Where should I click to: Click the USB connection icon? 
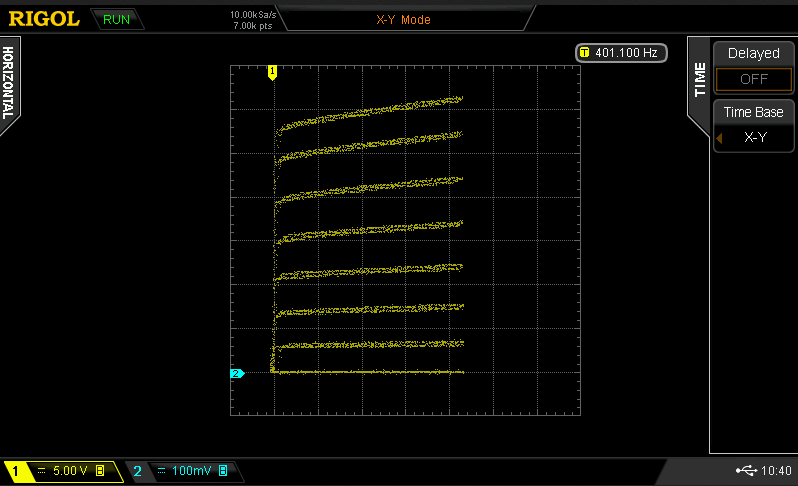pyautogui.click(x=746, y=471)
